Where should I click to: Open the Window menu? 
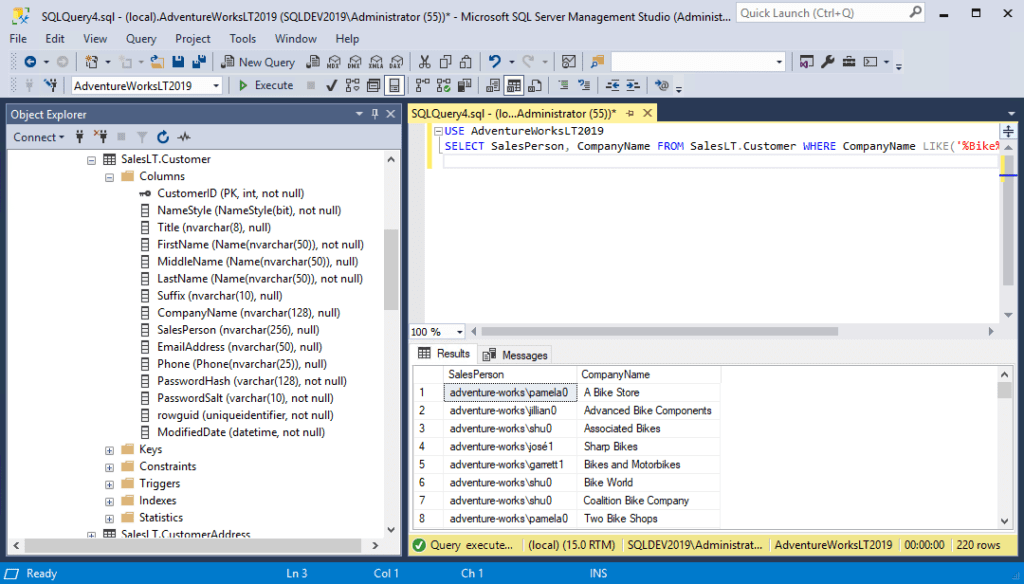pyautogui.click(x=295, y=39)
